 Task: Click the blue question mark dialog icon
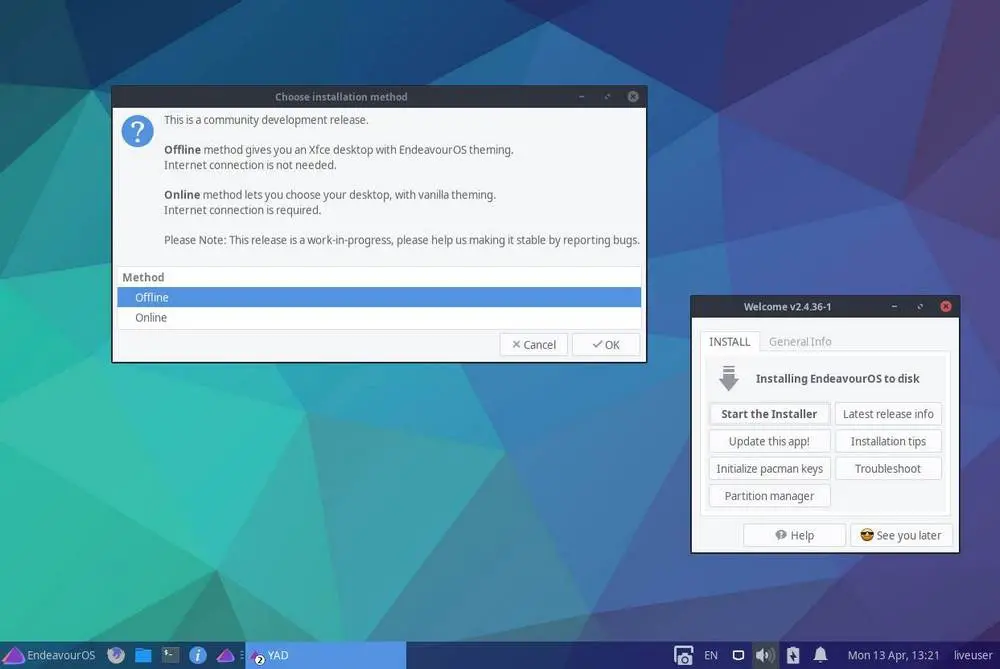coord(138,131)
